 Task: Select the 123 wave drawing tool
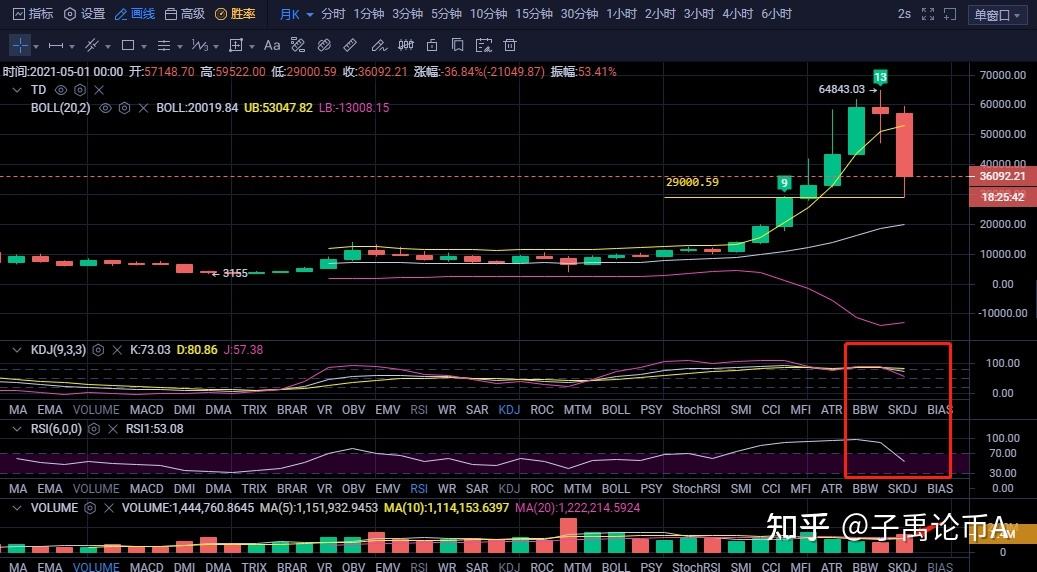tap(200, 46)
